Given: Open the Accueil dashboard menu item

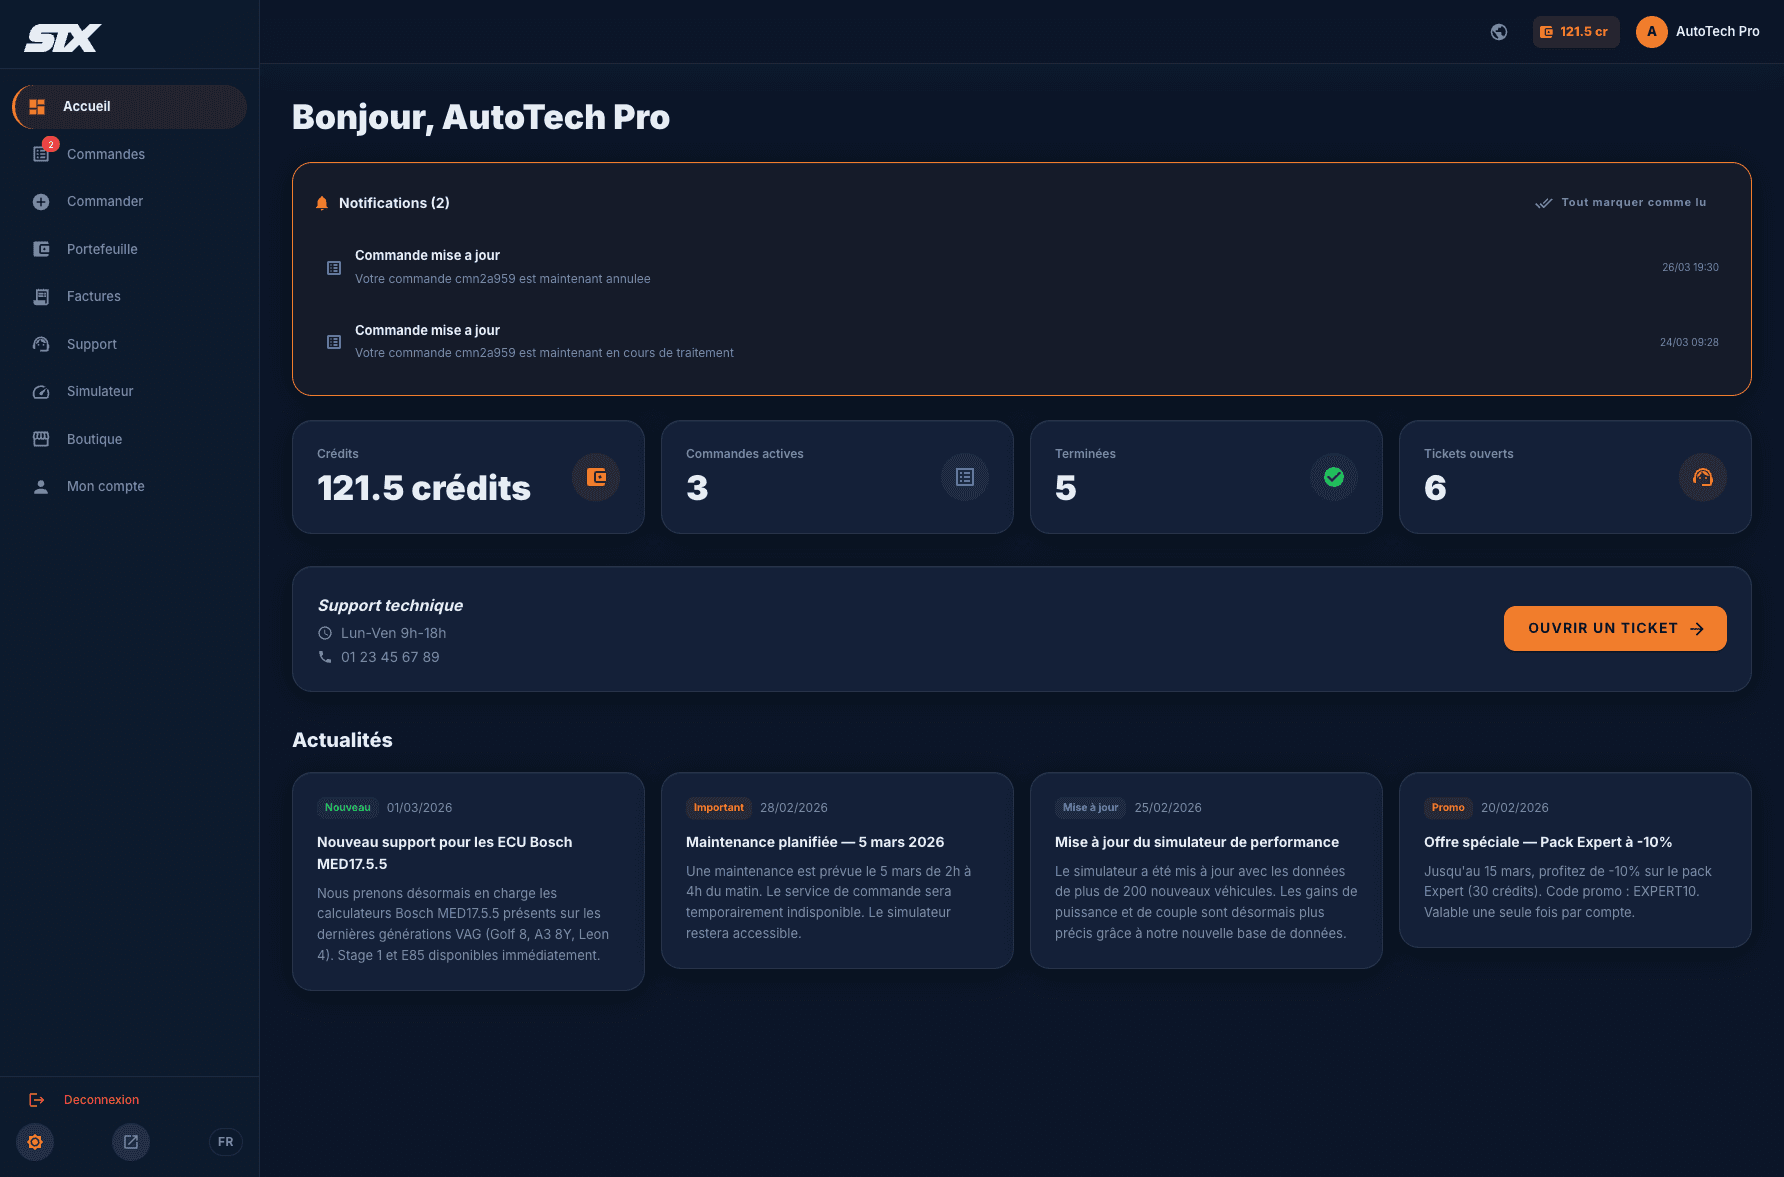Looking at the screenshot, I should tap(130, 107).
